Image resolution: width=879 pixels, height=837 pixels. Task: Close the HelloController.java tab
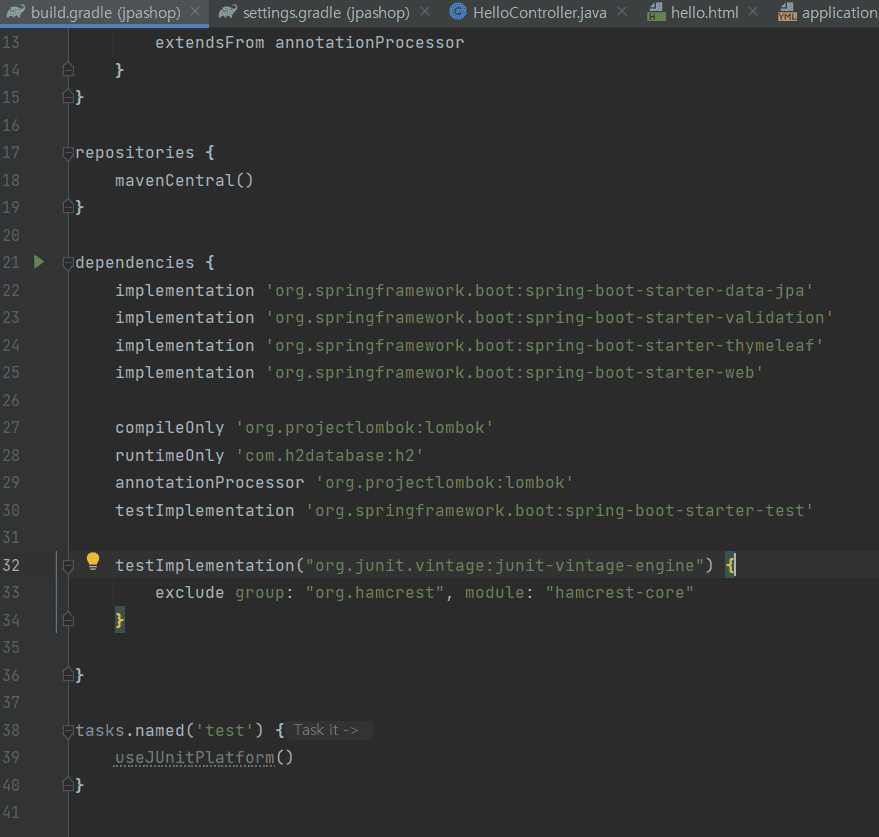[622, 11]
